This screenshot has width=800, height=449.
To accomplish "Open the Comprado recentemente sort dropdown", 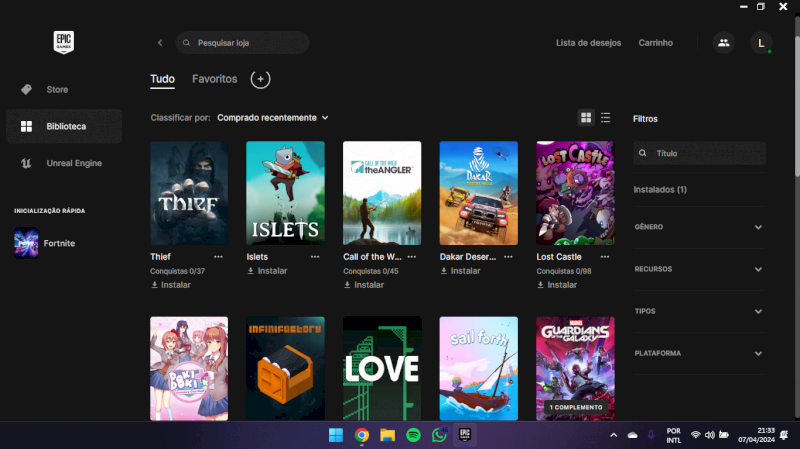I will (272, 118).
